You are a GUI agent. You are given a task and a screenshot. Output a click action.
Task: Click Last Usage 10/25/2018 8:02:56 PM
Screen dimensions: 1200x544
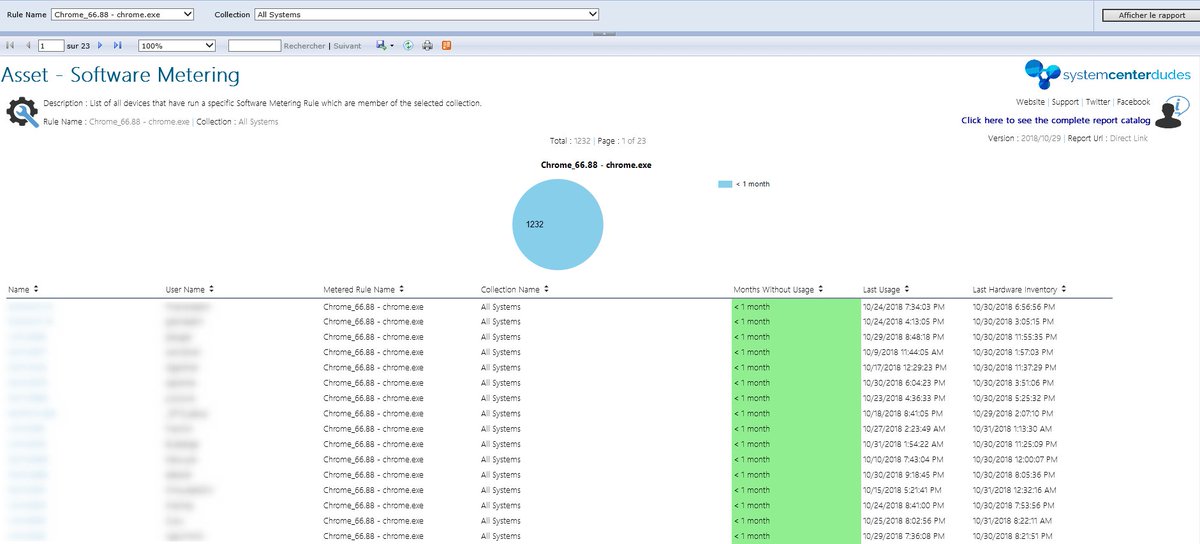(x=906, y=521)
